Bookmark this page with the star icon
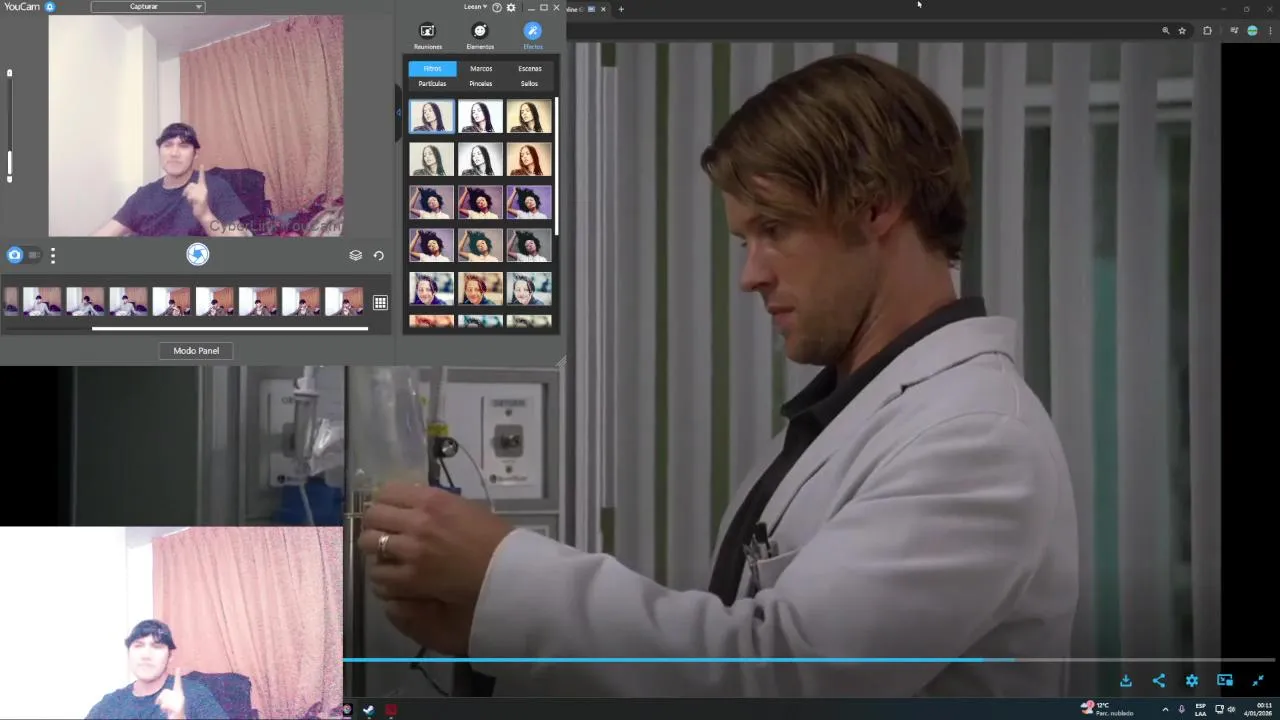 click(1182, 31)
